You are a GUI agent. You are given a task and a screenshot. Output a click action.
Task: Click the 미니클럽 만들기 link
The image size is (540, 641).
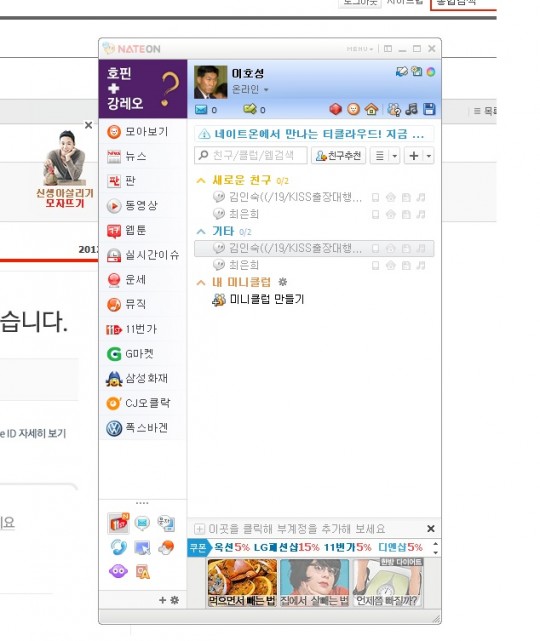point(267,299)
